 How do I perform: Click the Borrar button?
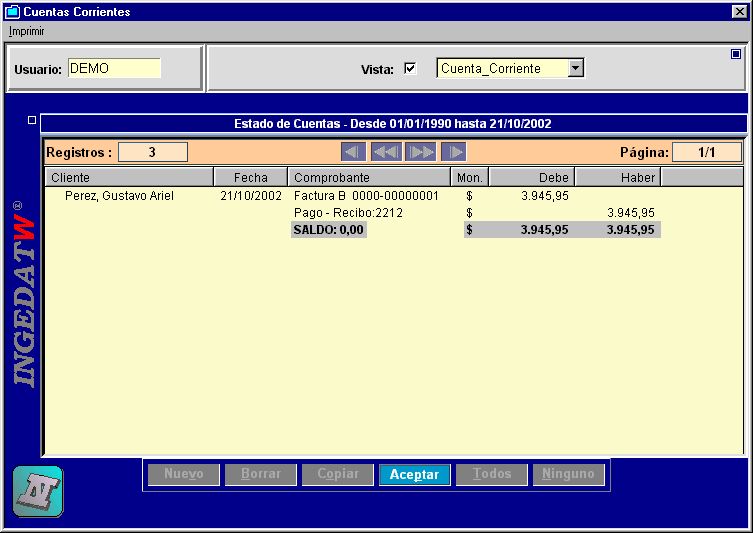point(261,474)
